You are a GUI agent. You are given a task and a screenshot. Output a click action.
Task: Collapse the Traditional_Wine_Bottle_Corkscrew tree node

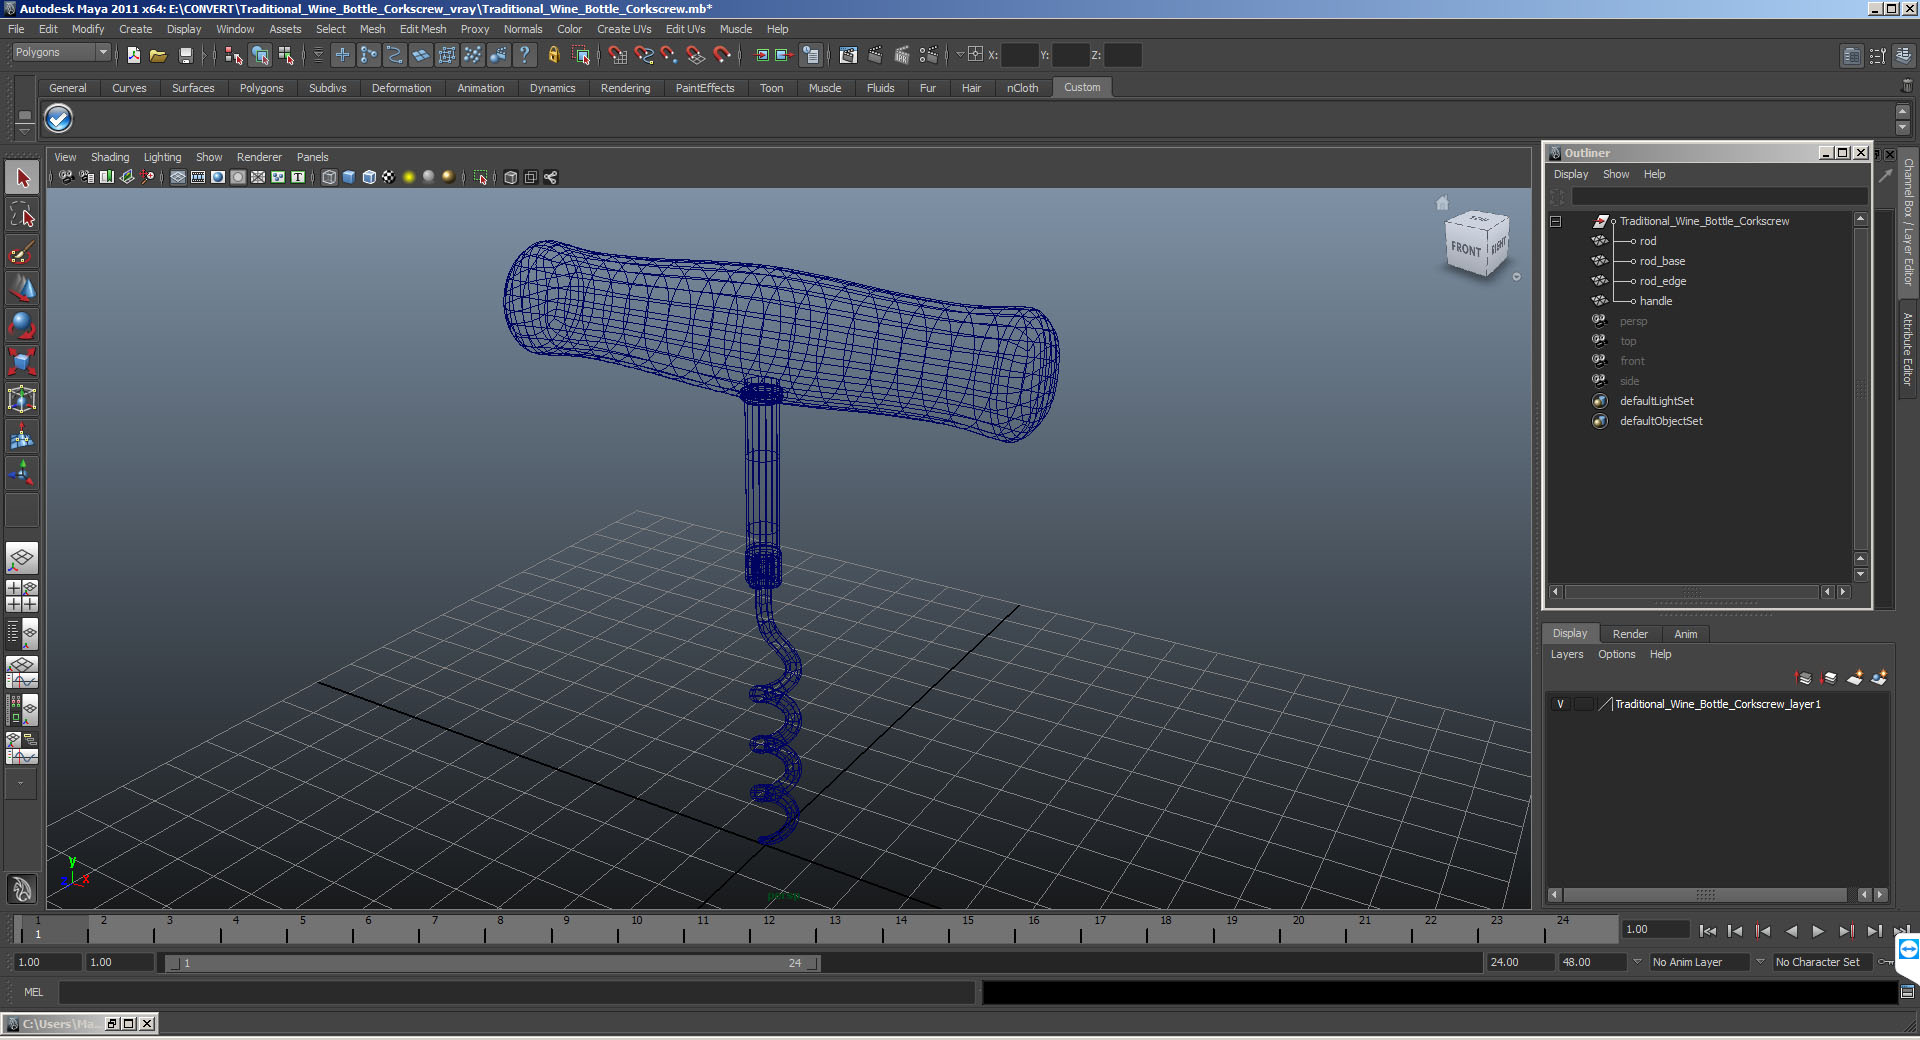1556,221
